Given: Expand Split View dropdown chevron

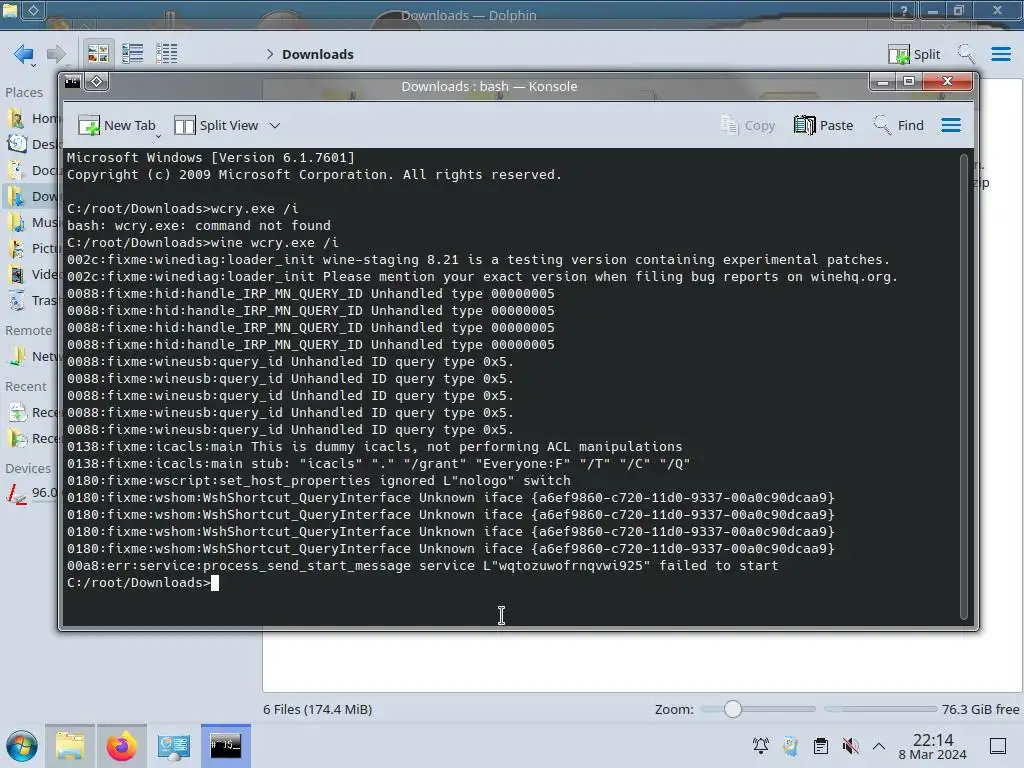Looking at the screenshot, I should (x=275, y=125).
